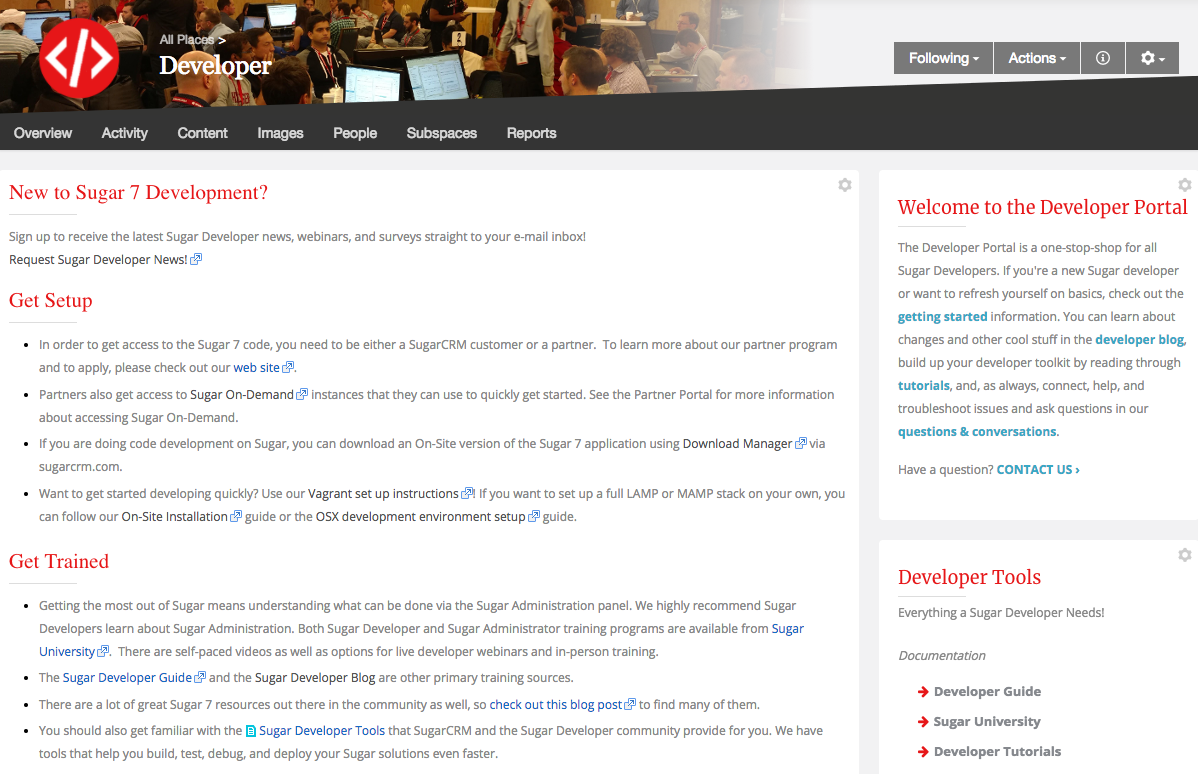Open Vagrant set up instructions link
Screen dimensions: 1198x774
[x=383, y=493]
